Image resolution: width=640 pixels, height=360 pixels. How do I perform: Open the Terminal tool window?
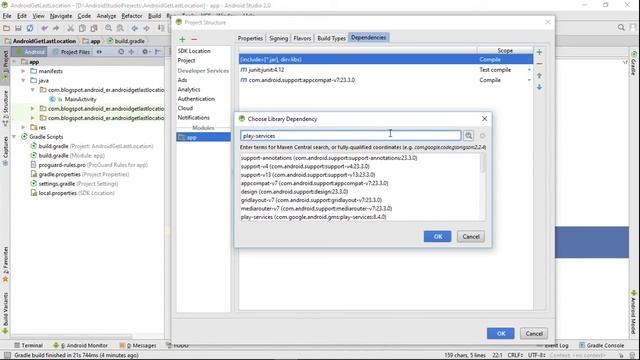coord(28,345)
